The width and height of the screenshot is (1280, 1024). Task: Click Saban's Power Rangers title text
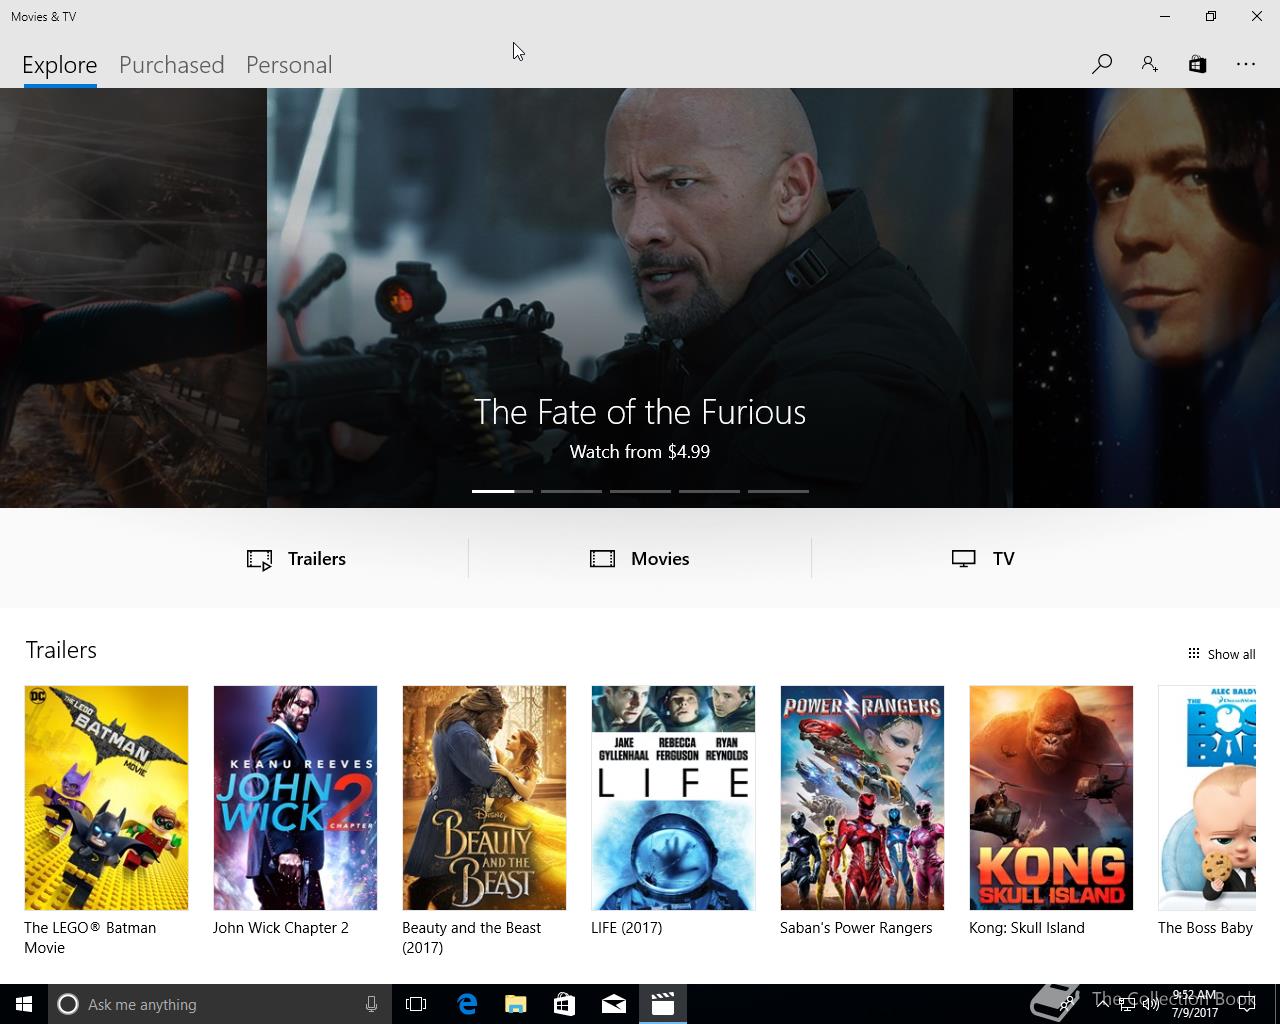point(856,928)
